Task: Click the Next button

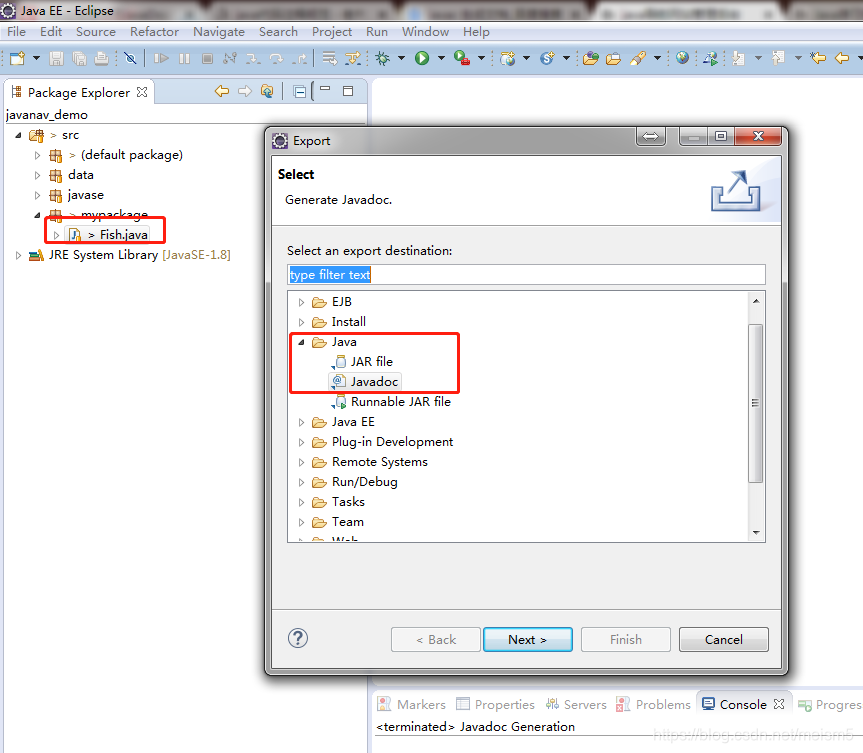Action: point(527,640)
